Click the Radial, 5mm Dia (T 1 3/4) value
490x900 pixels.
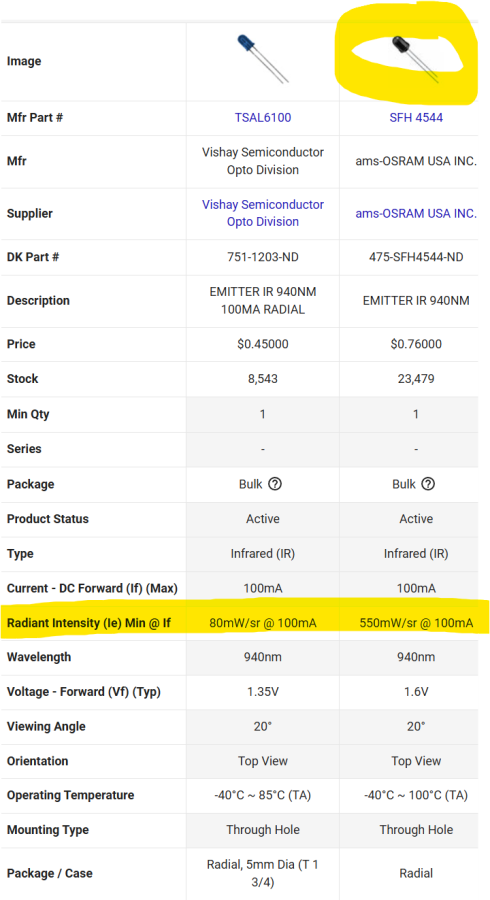click(263, 873)
